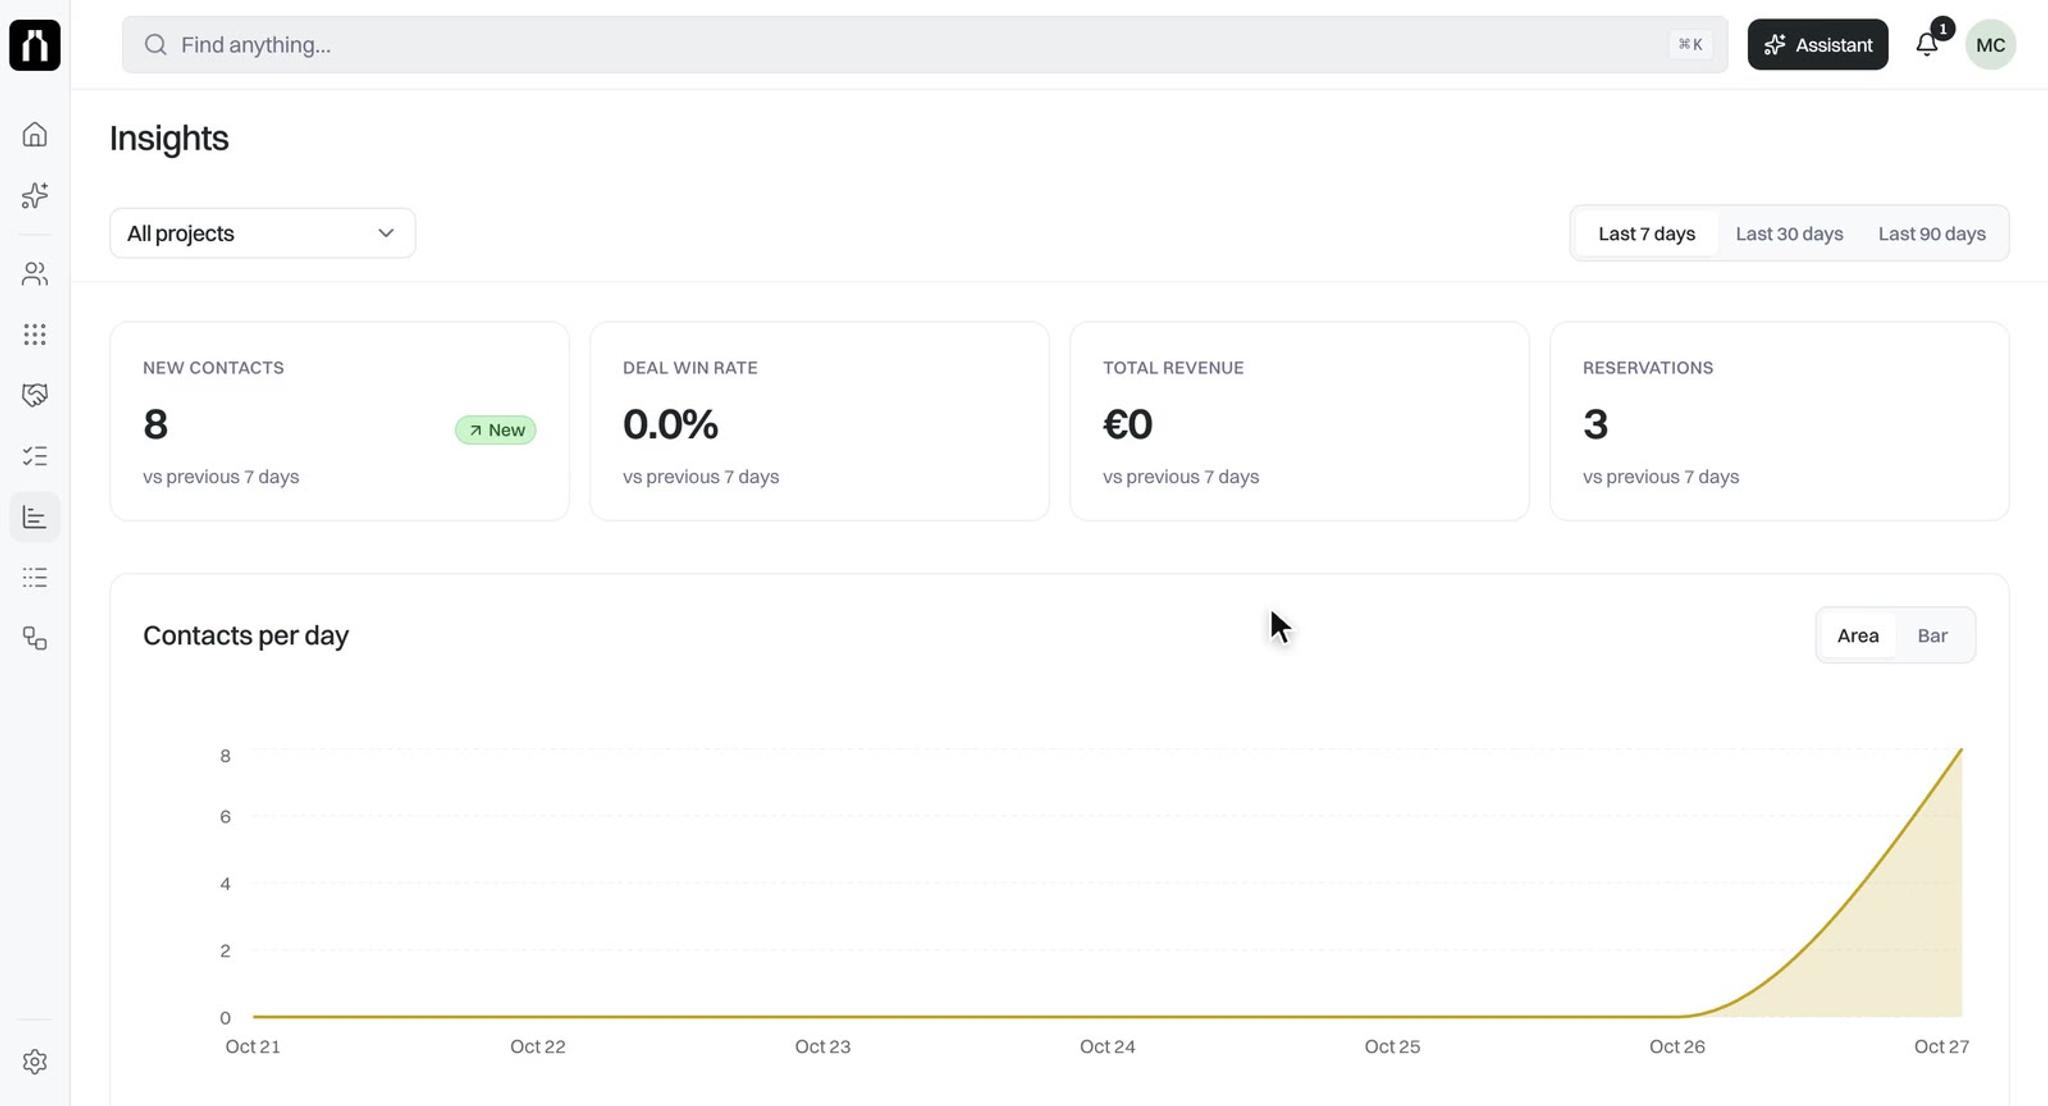Click the Oct 26 axis label

[1677, 1047]
